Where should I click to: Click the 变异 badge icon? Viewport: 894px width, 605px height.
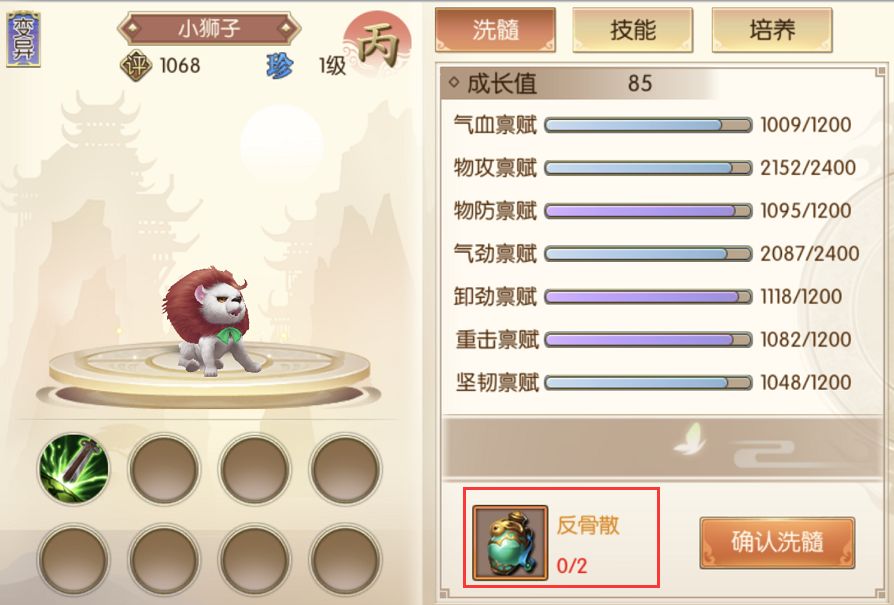[x=23, y=39]
